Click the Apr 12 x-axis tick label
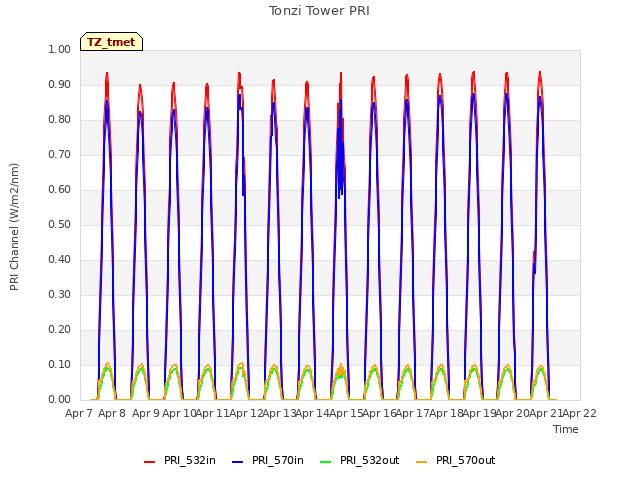Viewport: 640px width, 480px height. coord(246,413)
